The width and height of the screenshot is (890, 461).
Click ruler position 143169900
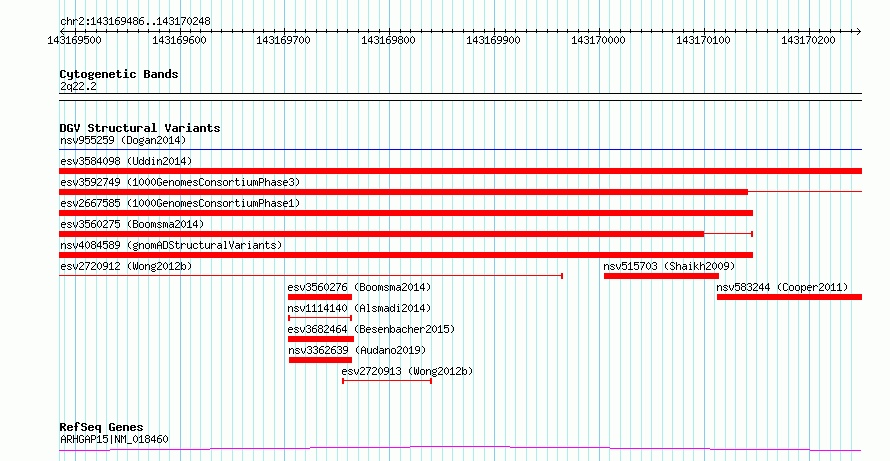pos(493,40)
